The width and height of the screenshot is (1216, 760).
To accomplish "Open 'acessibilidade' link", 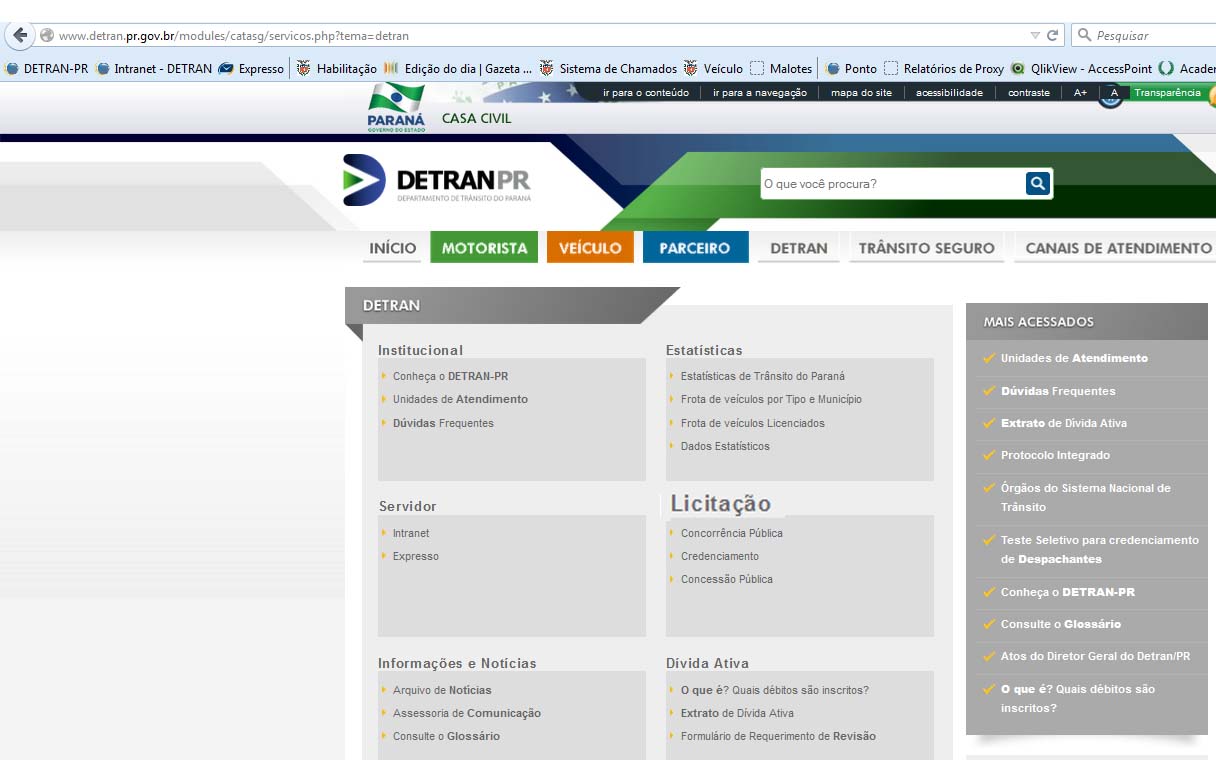I will [x=949, y=93].
